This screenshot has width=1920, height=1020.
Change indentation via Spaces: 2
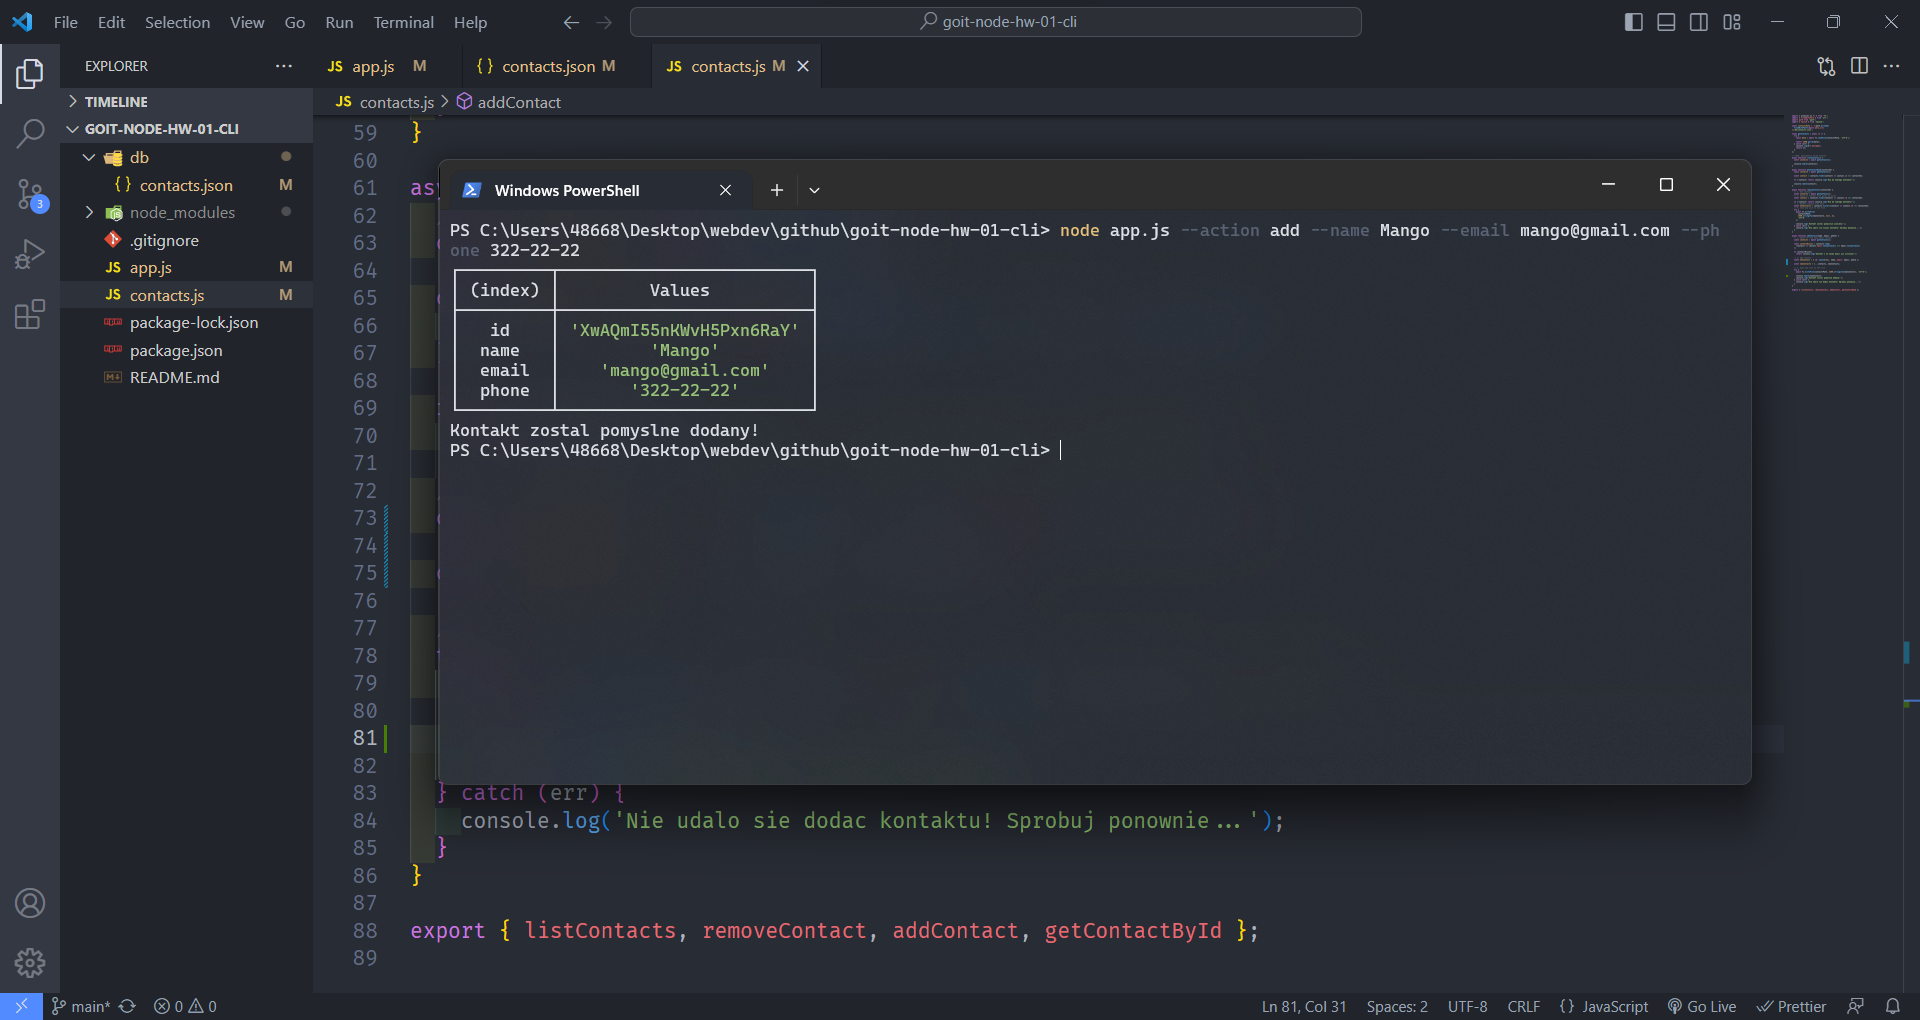(x=1397, y=1006)
